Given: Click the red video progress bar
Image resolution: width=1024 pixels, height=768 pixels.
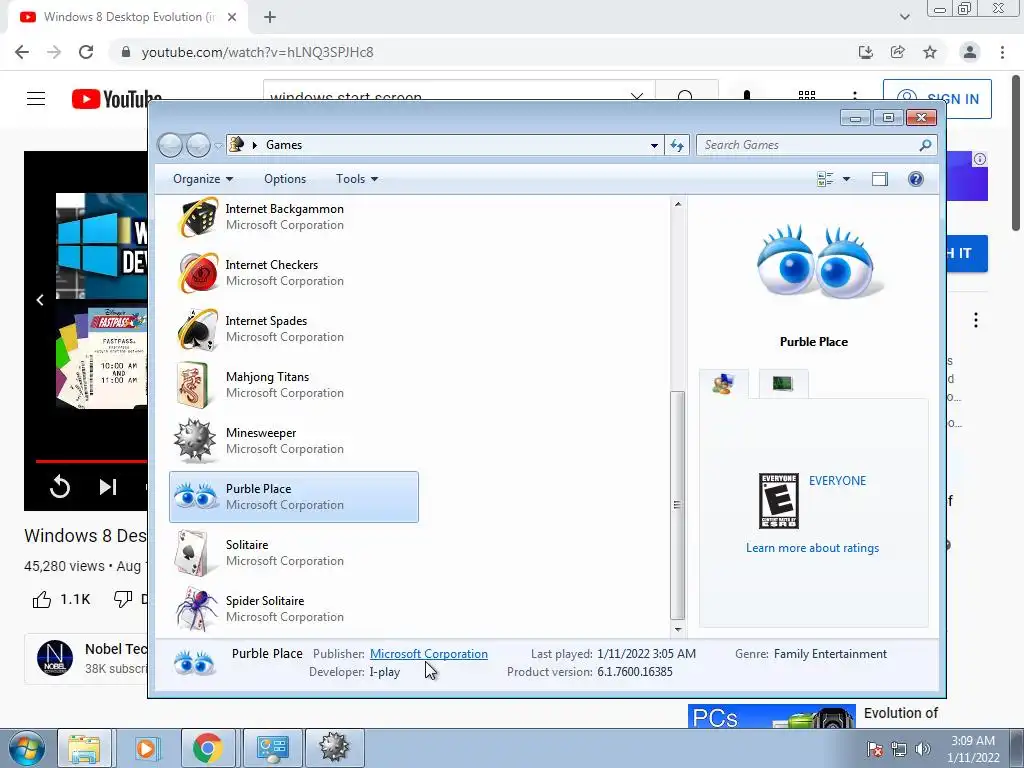Looking at the screenshot, I should click(91, 461).
